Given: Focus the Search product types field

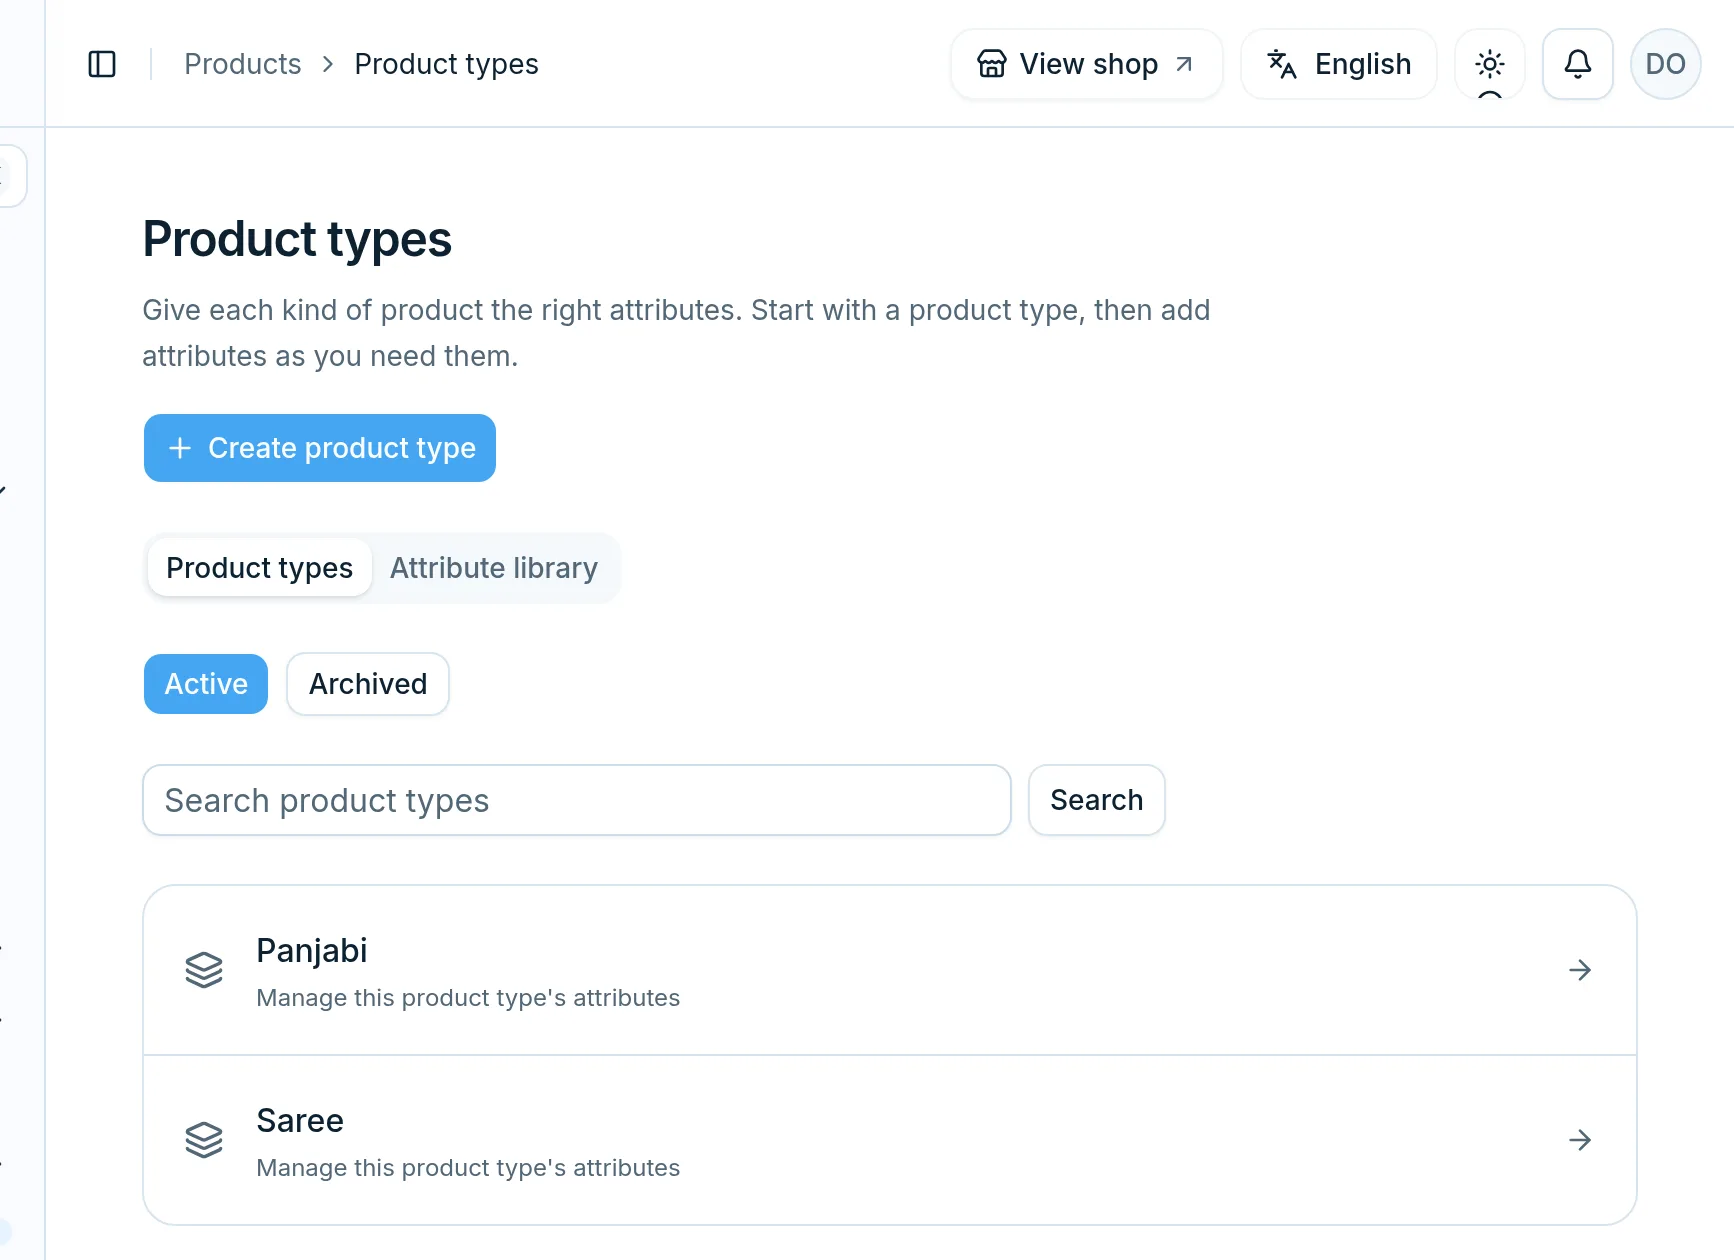Looking at the screenshot, I should pos(577,800).
